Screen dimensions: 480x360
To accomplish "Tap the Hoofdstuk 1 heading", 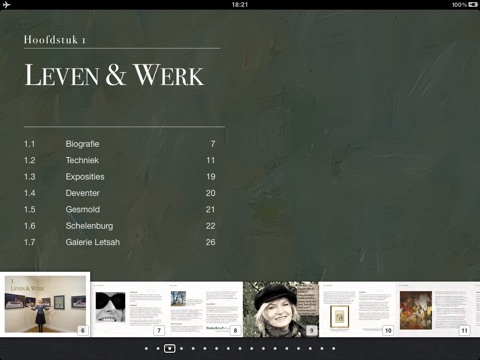I will pos(55,40).
